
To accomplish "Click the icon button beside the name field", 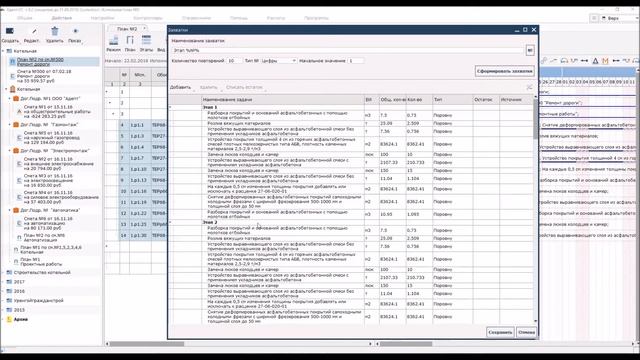I will [530, 50].
